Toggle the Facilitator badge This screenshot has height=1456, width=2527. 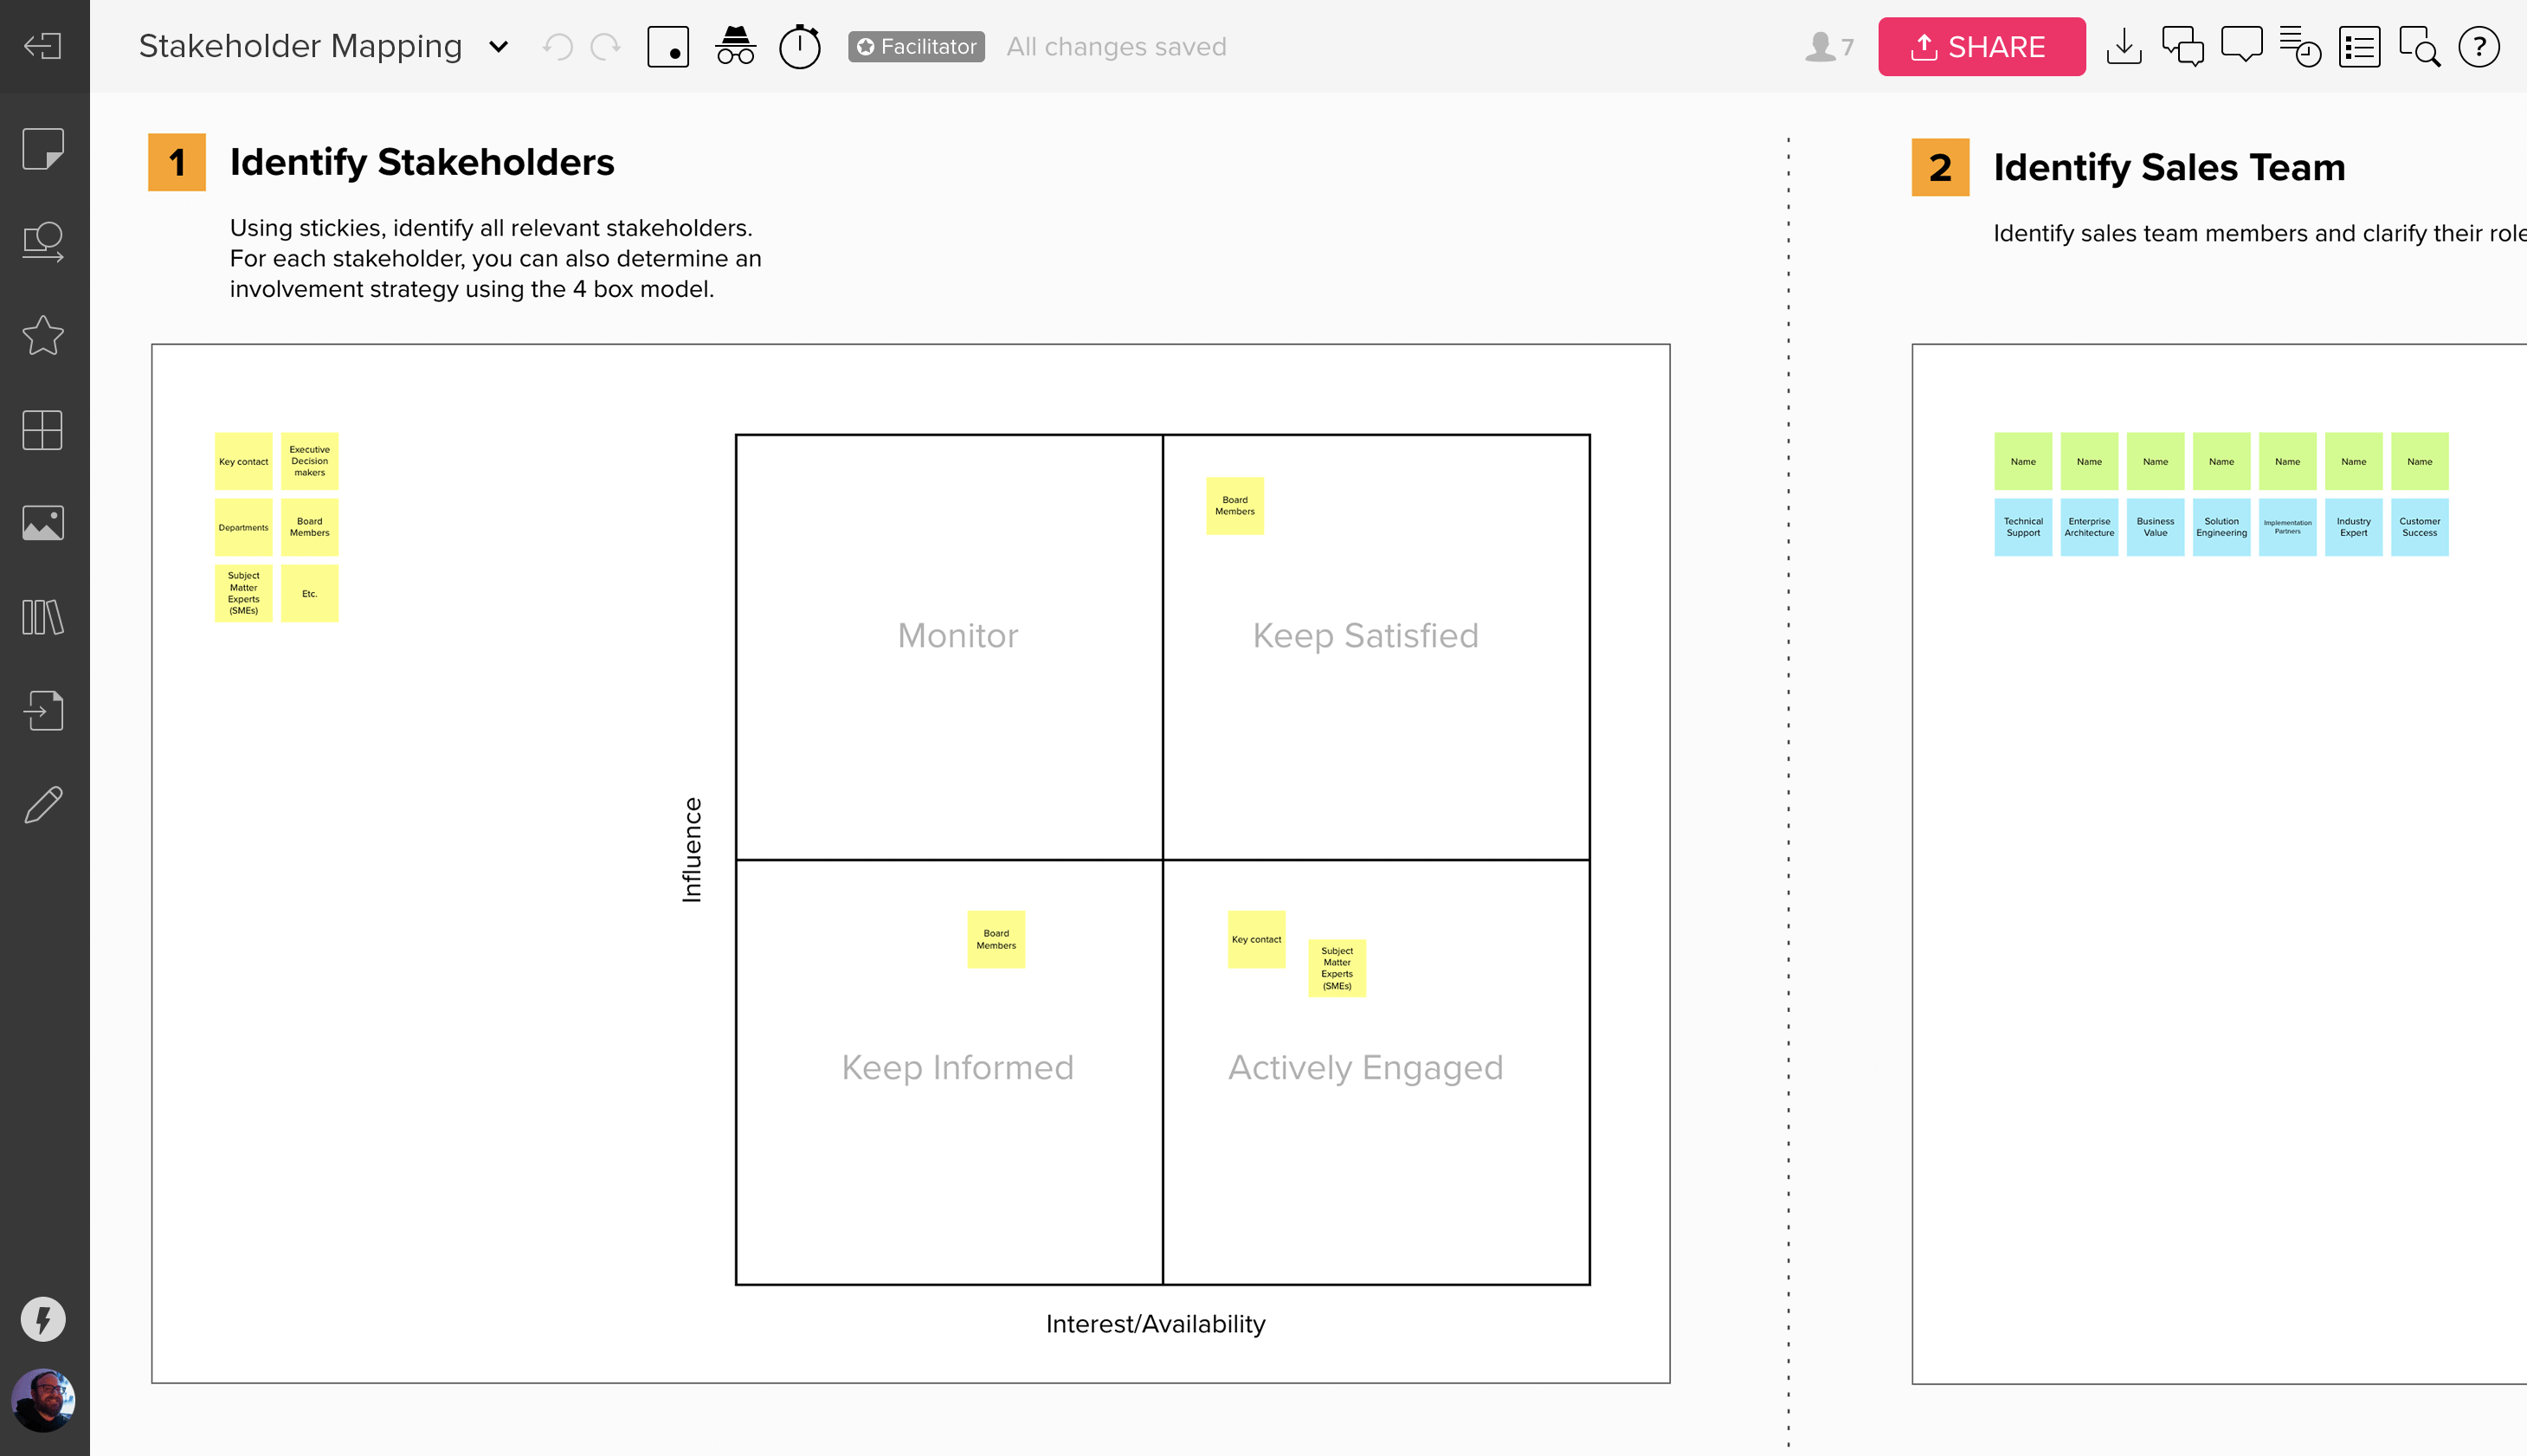pyautogui.click(x=916, y=47)
